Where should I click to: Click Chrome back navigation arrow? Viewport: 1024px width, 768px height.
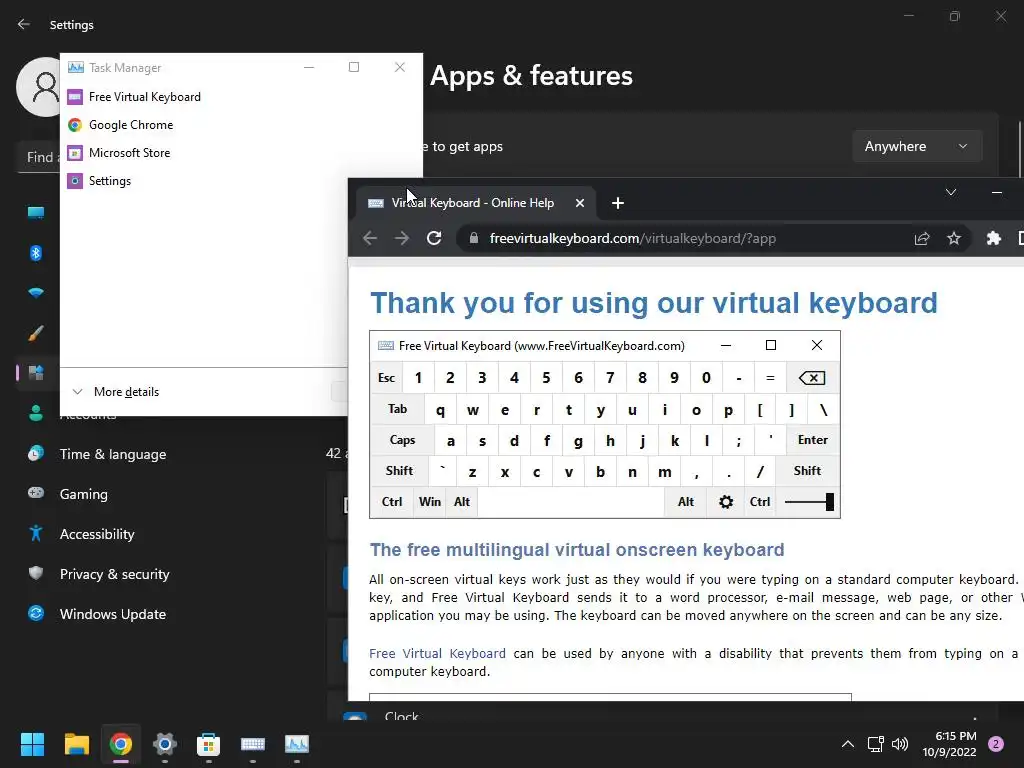tap(370, 238)
